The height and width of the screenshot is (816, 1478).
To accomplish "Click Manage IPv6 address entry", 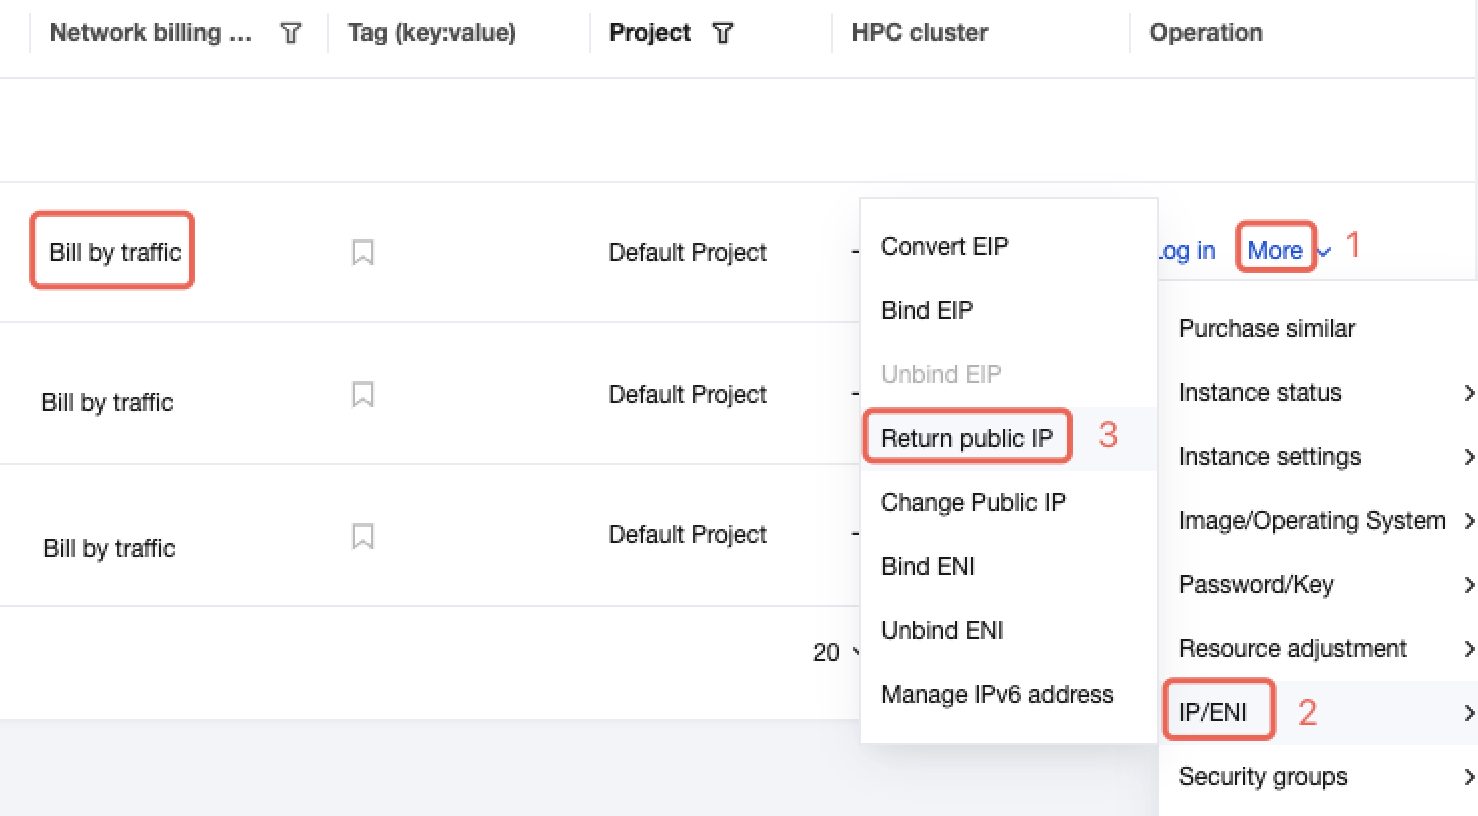I will click(x=997, y=695).
